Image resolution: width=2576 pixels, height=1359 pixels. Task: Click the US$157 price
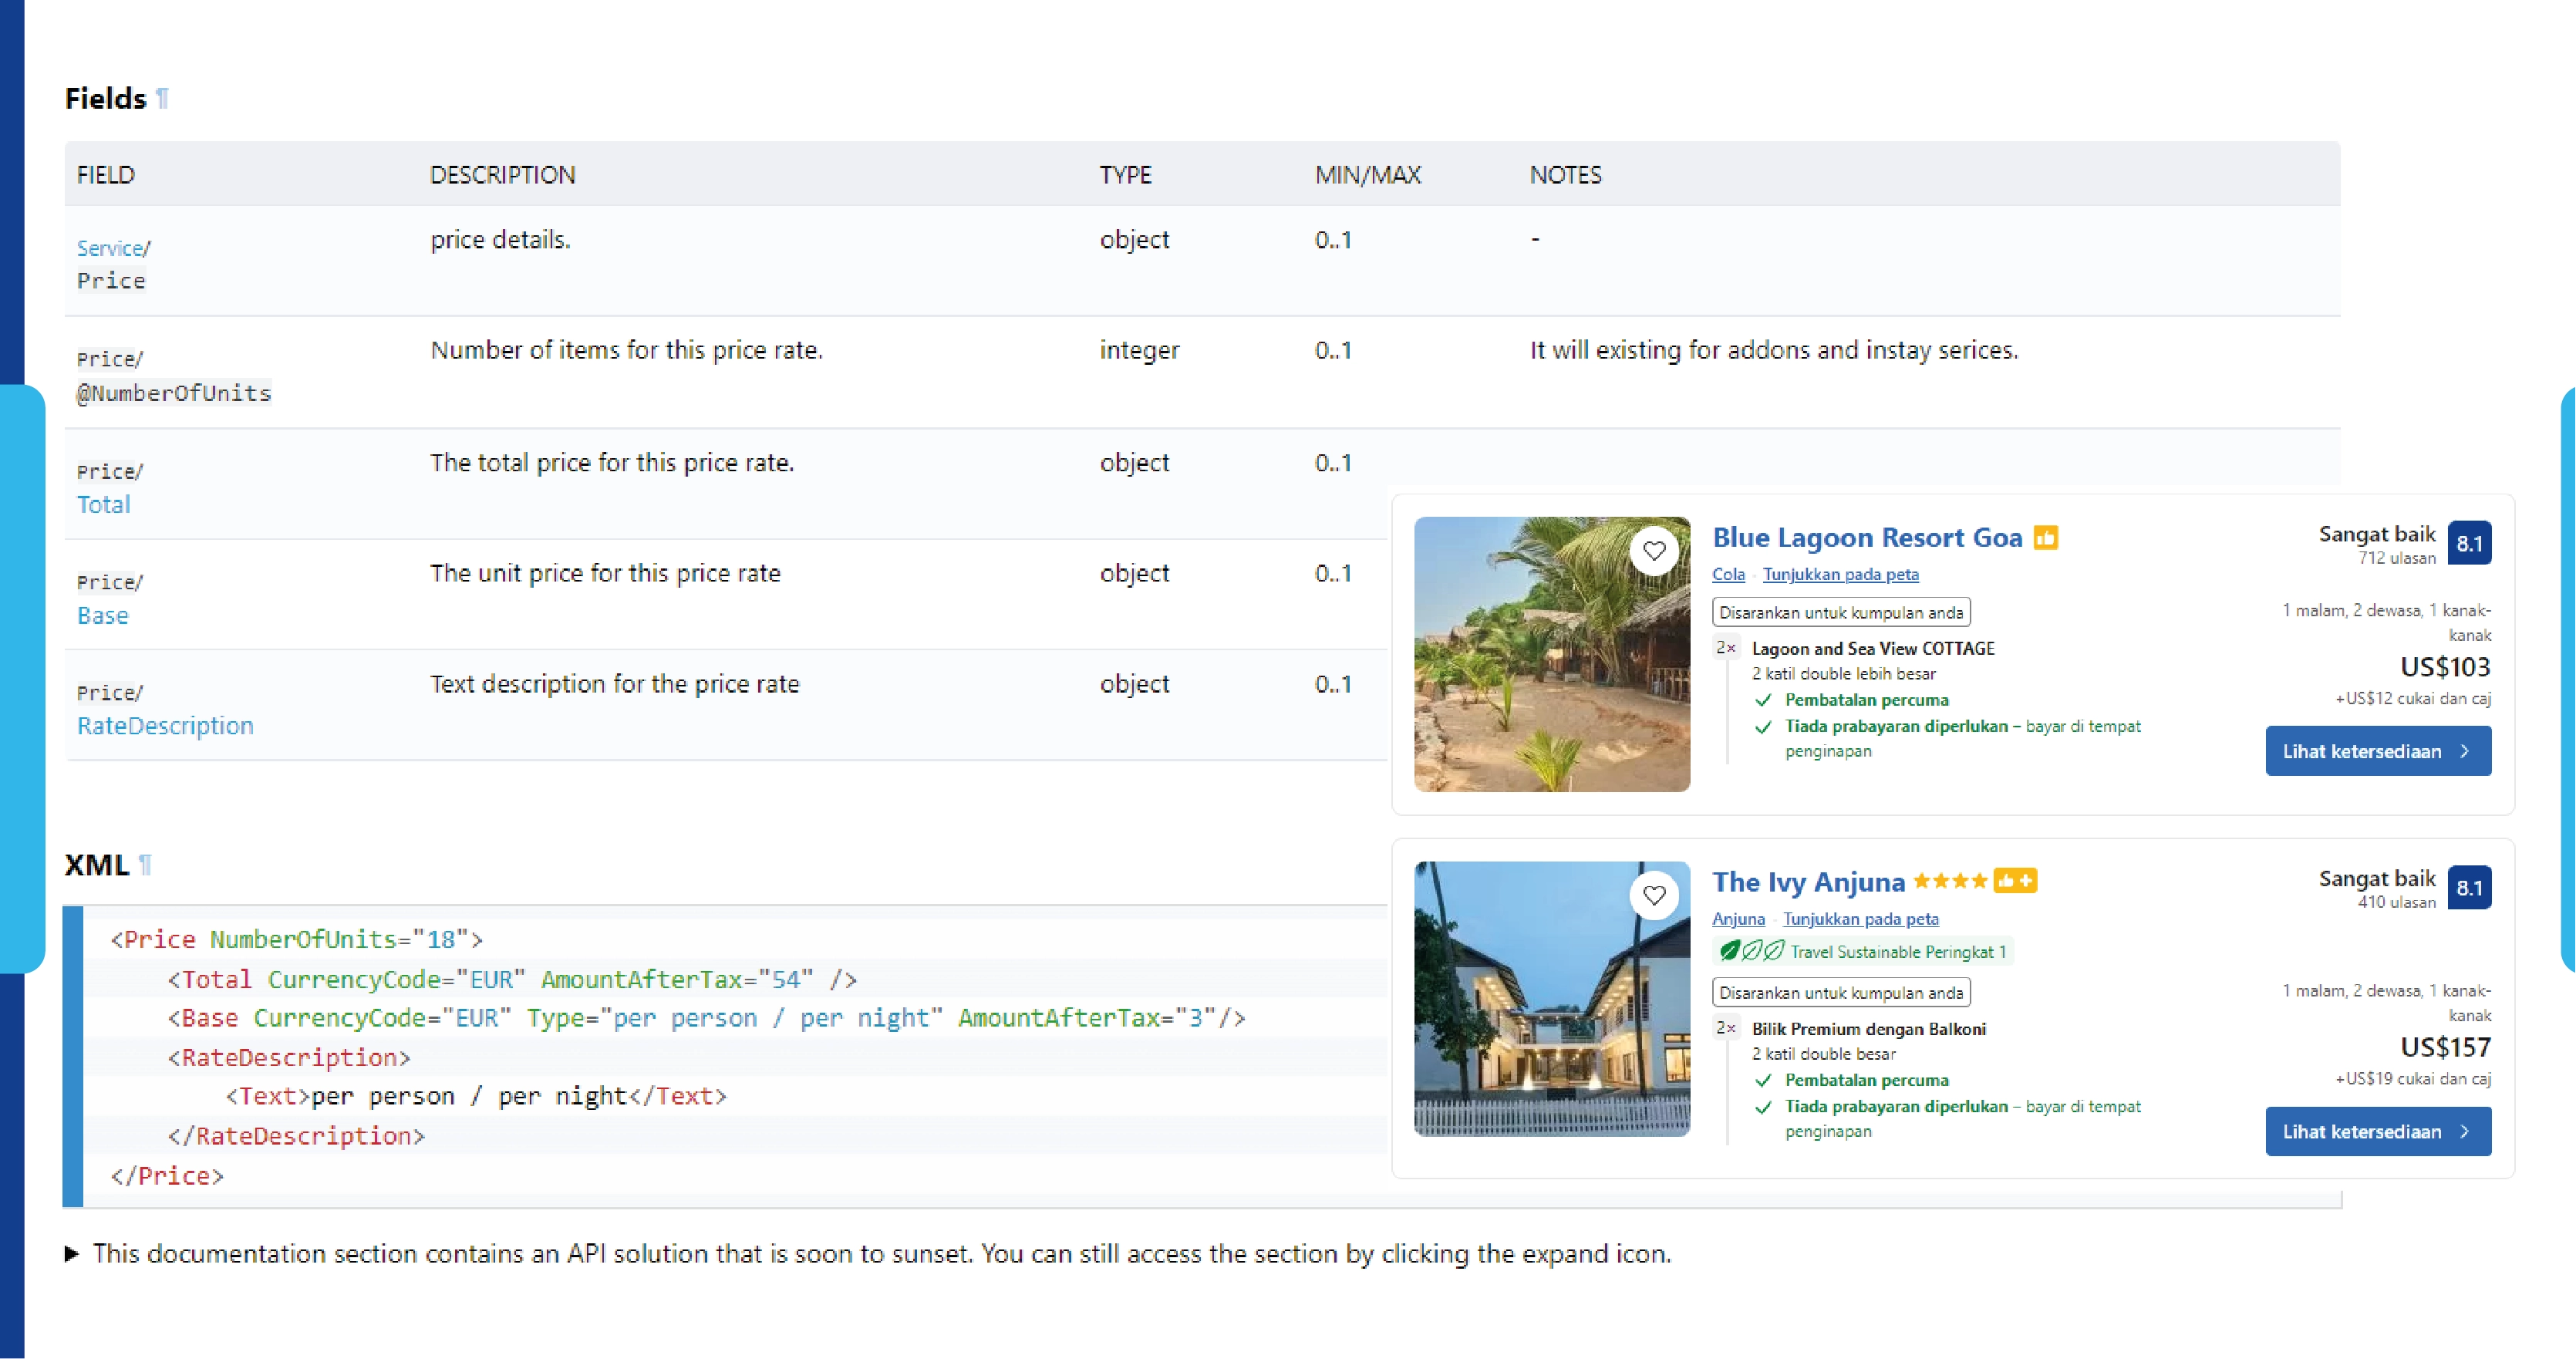(x=2445, y=1047)
